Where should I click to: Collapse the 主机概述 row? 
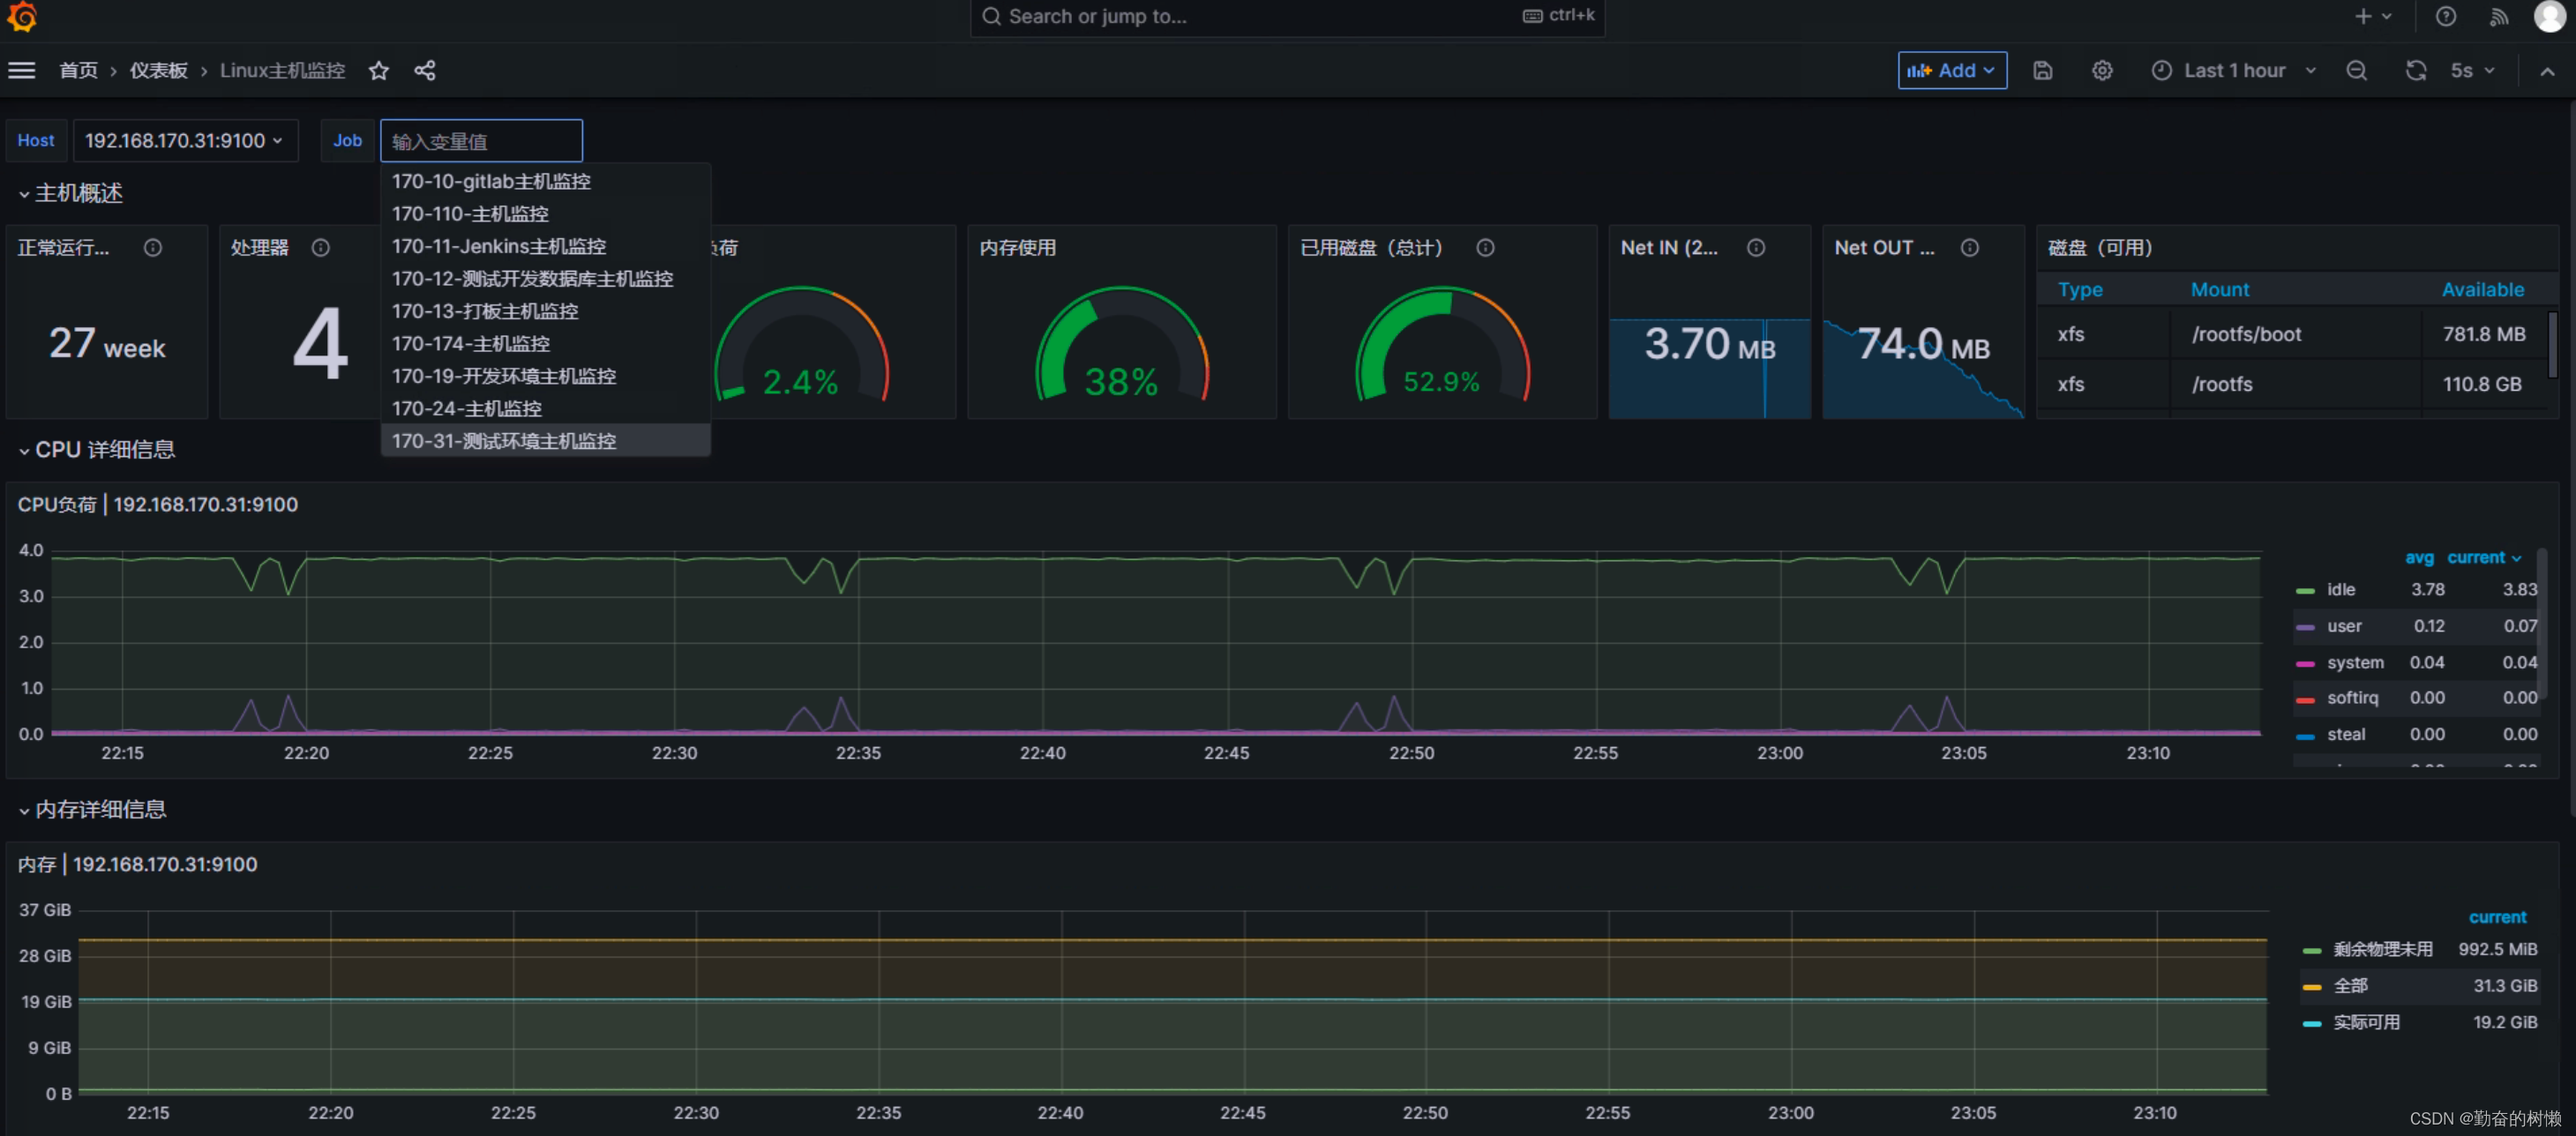coord(70,193)
